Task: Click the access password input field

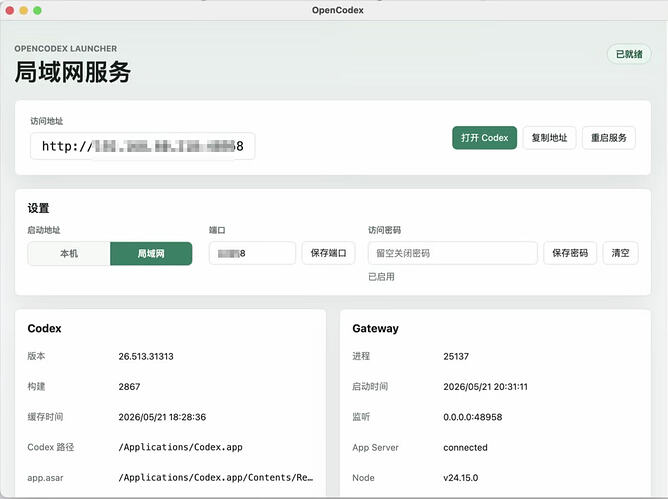Action: pos(452,253)
